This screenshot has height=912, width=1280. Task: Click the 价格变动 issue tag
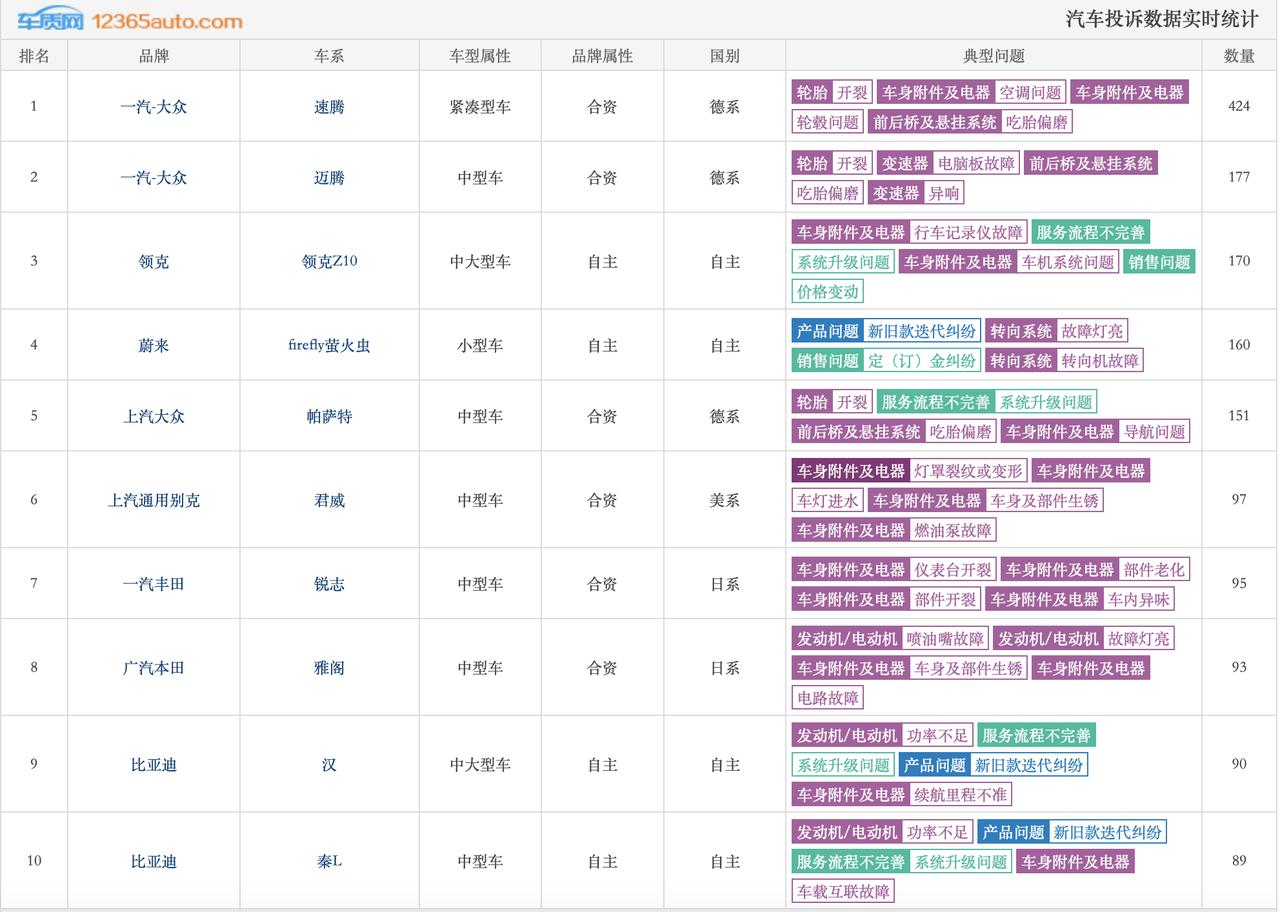coord(828,291)
